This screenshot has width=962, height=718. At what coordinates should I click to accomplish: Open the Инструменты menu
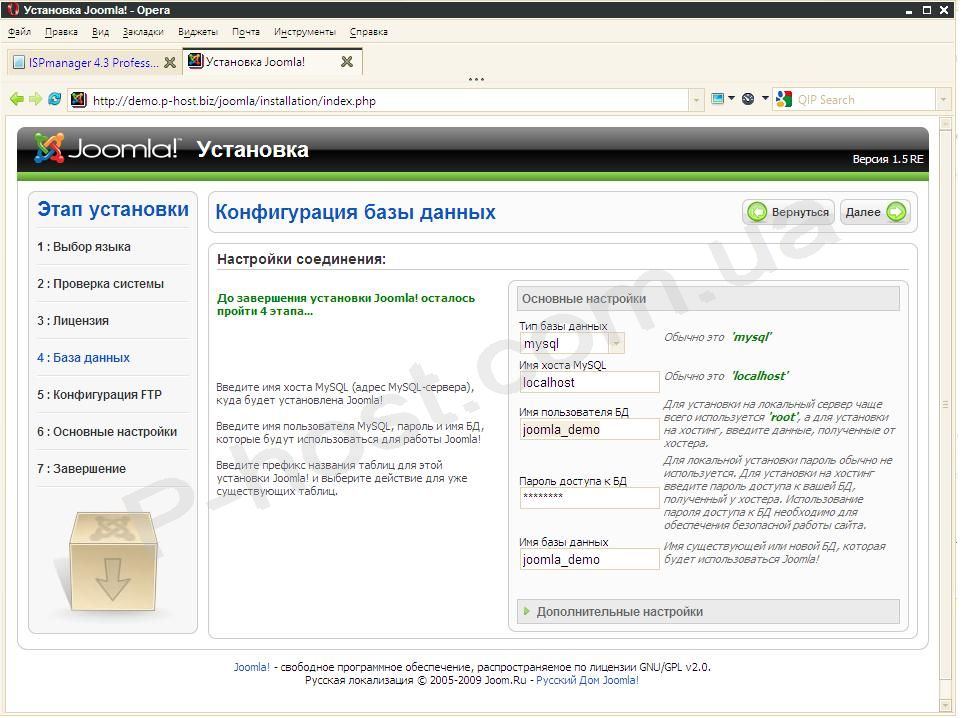coord(305,32)
